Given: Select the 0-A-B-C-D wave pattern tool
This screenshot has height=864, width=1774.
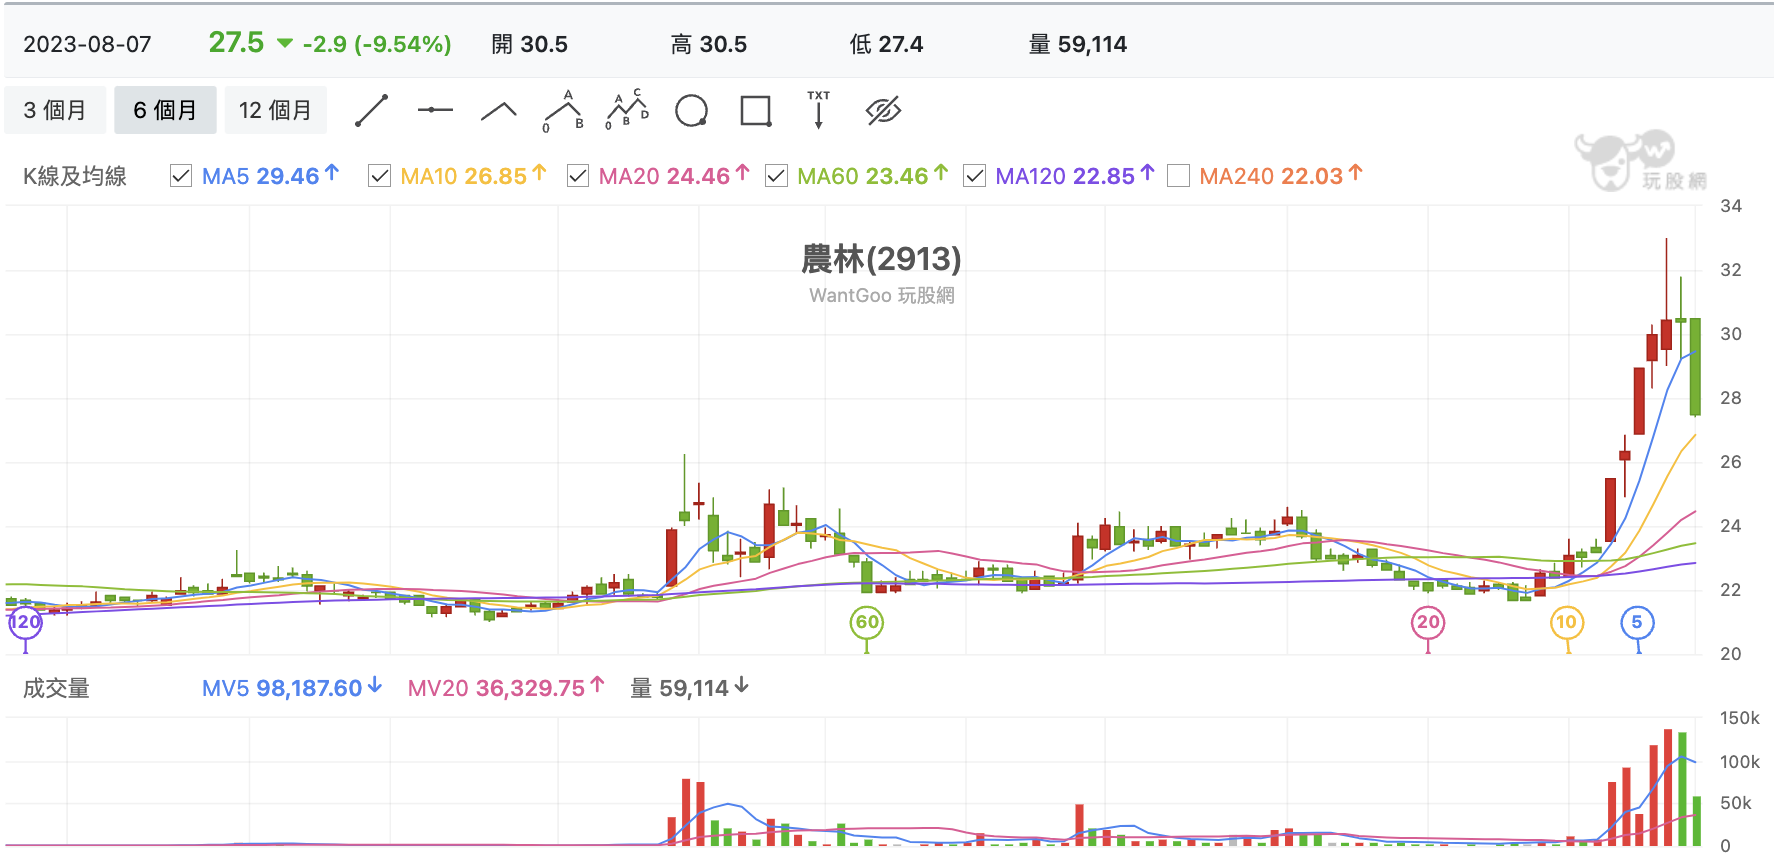Looking at the screenshot, I should [x=627, y=110].
